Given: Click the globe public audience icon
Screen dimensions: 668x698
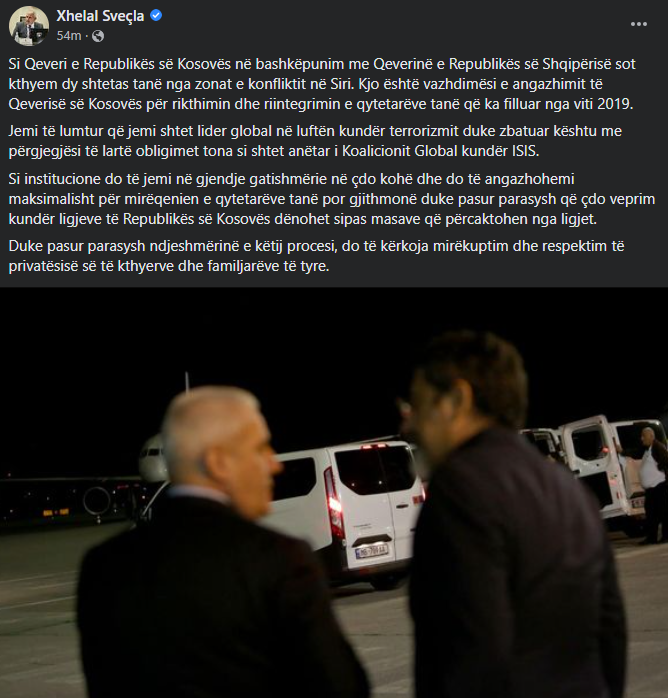Looking at the screenshot, I should (x=98, y=36).
